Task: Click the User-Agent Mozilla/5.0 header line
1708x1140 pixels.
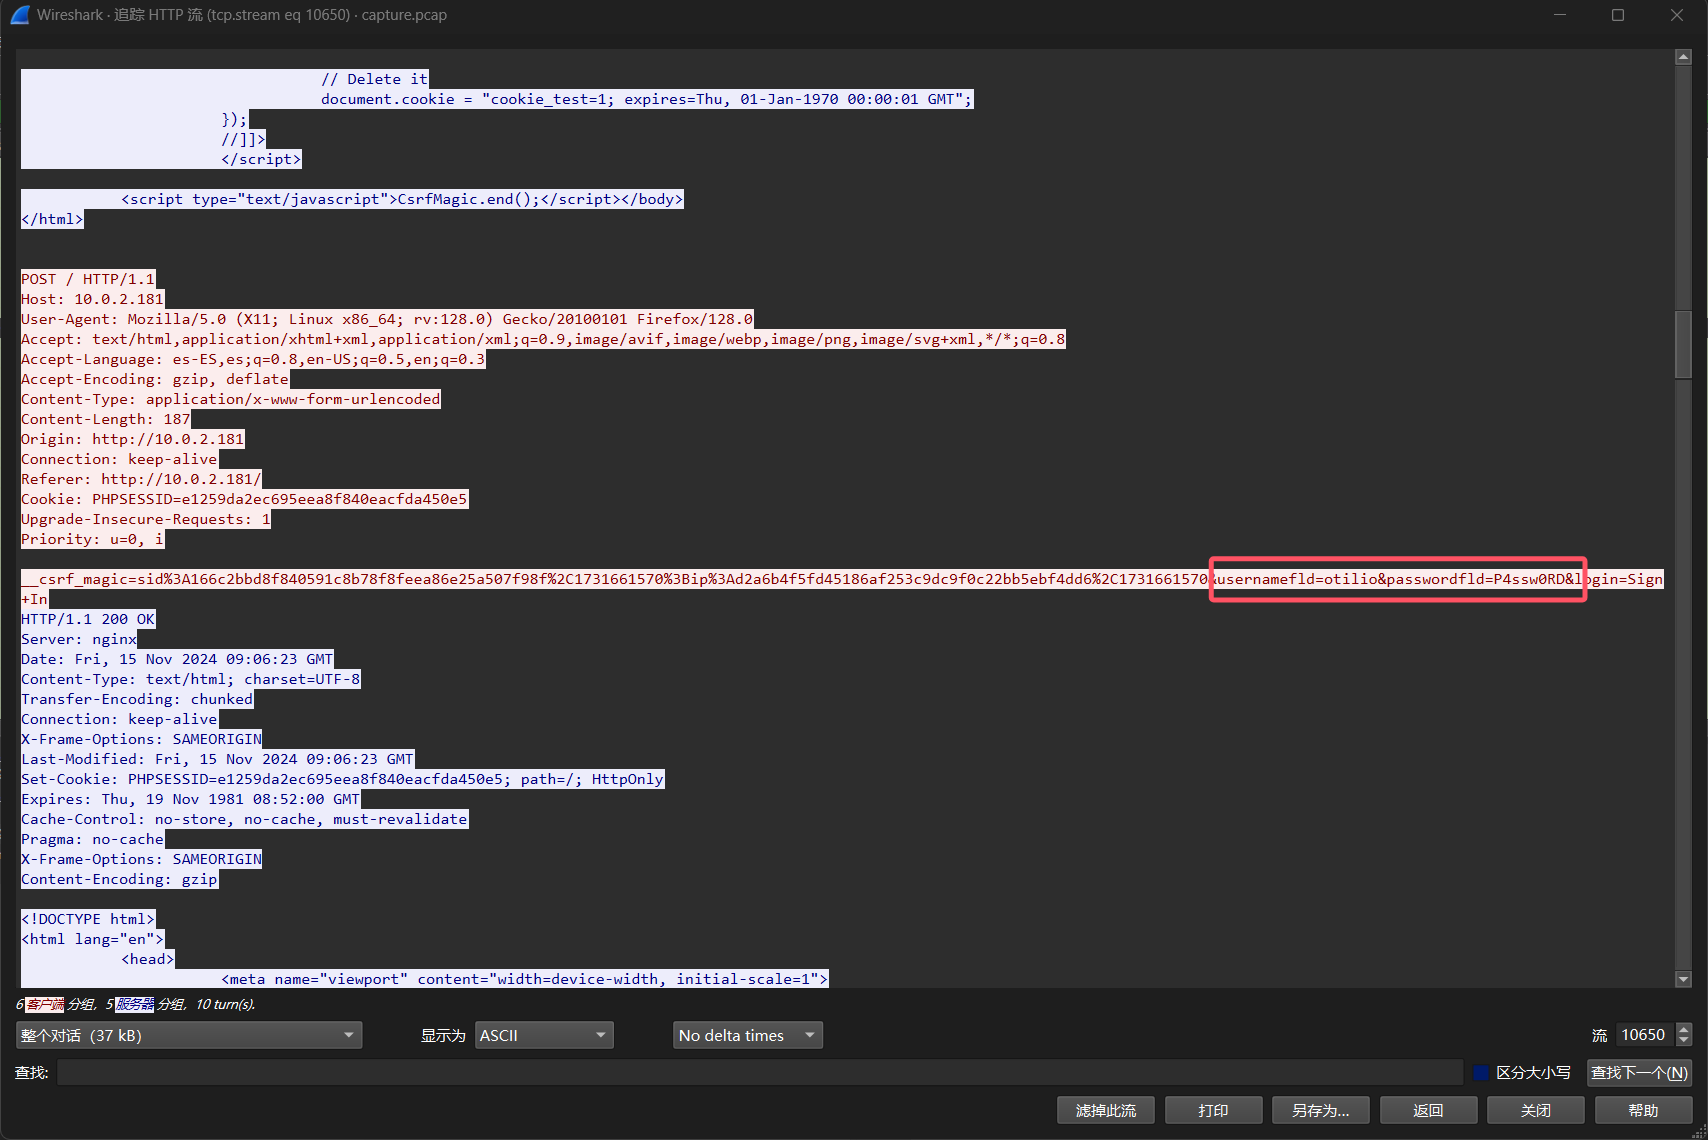Action: tap(387, 319)
